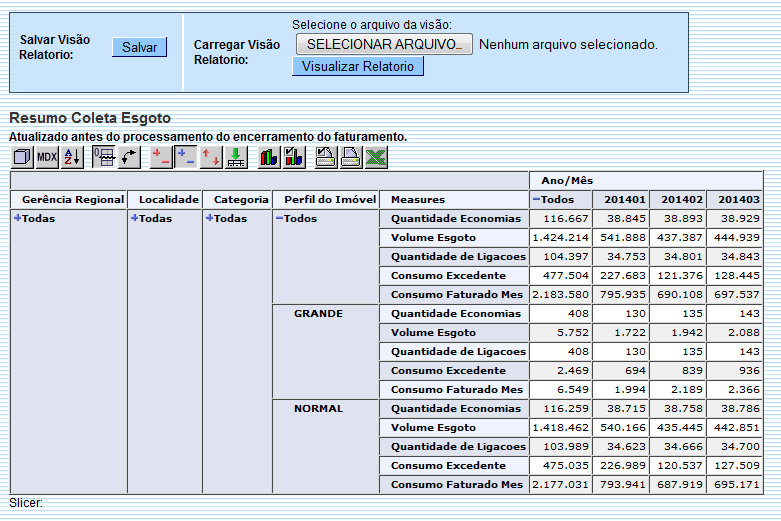
Task: Open the A-Z sort configuration
Action: tap(73, 156)
